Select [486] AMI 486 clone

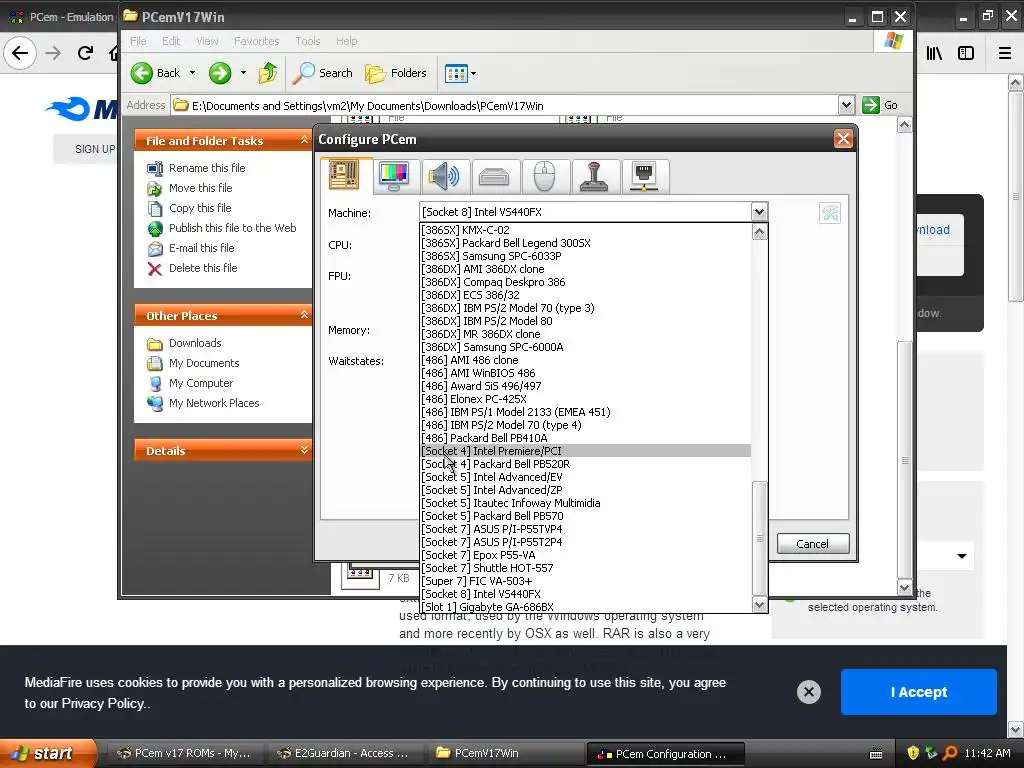(585, 360)
